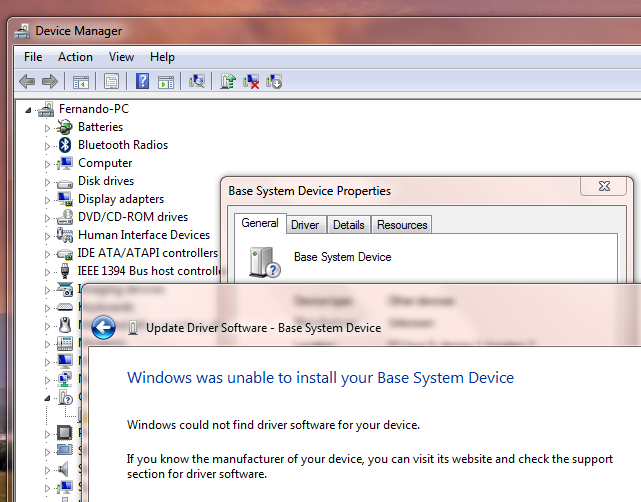Collapse the Other devices unknown-device node

[47, 398]
